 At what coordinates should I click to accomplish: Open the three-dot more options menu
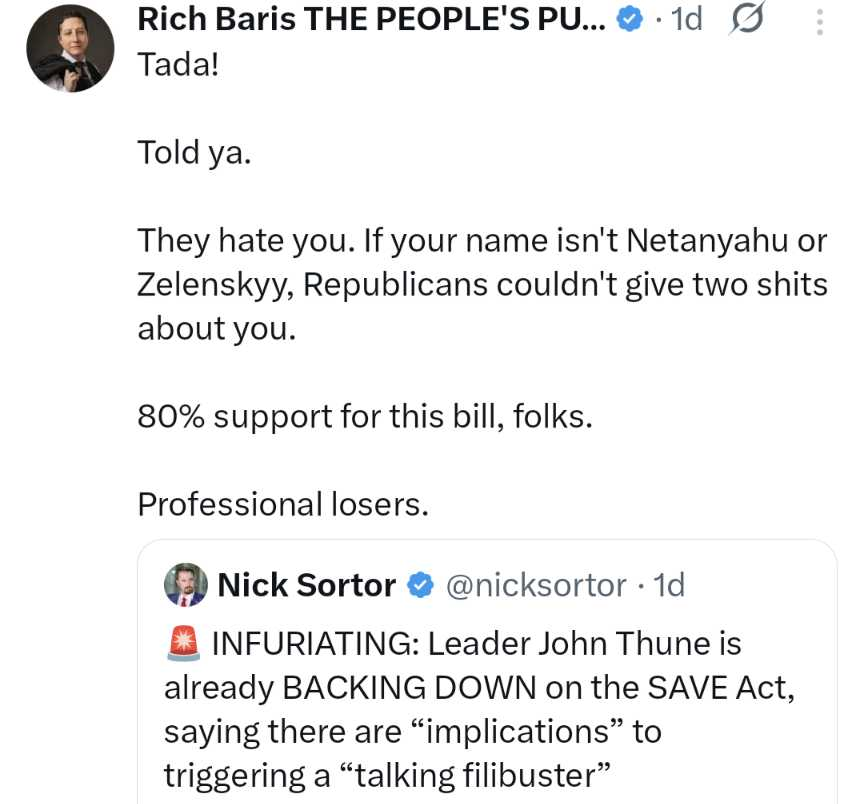tap(820, 20)
